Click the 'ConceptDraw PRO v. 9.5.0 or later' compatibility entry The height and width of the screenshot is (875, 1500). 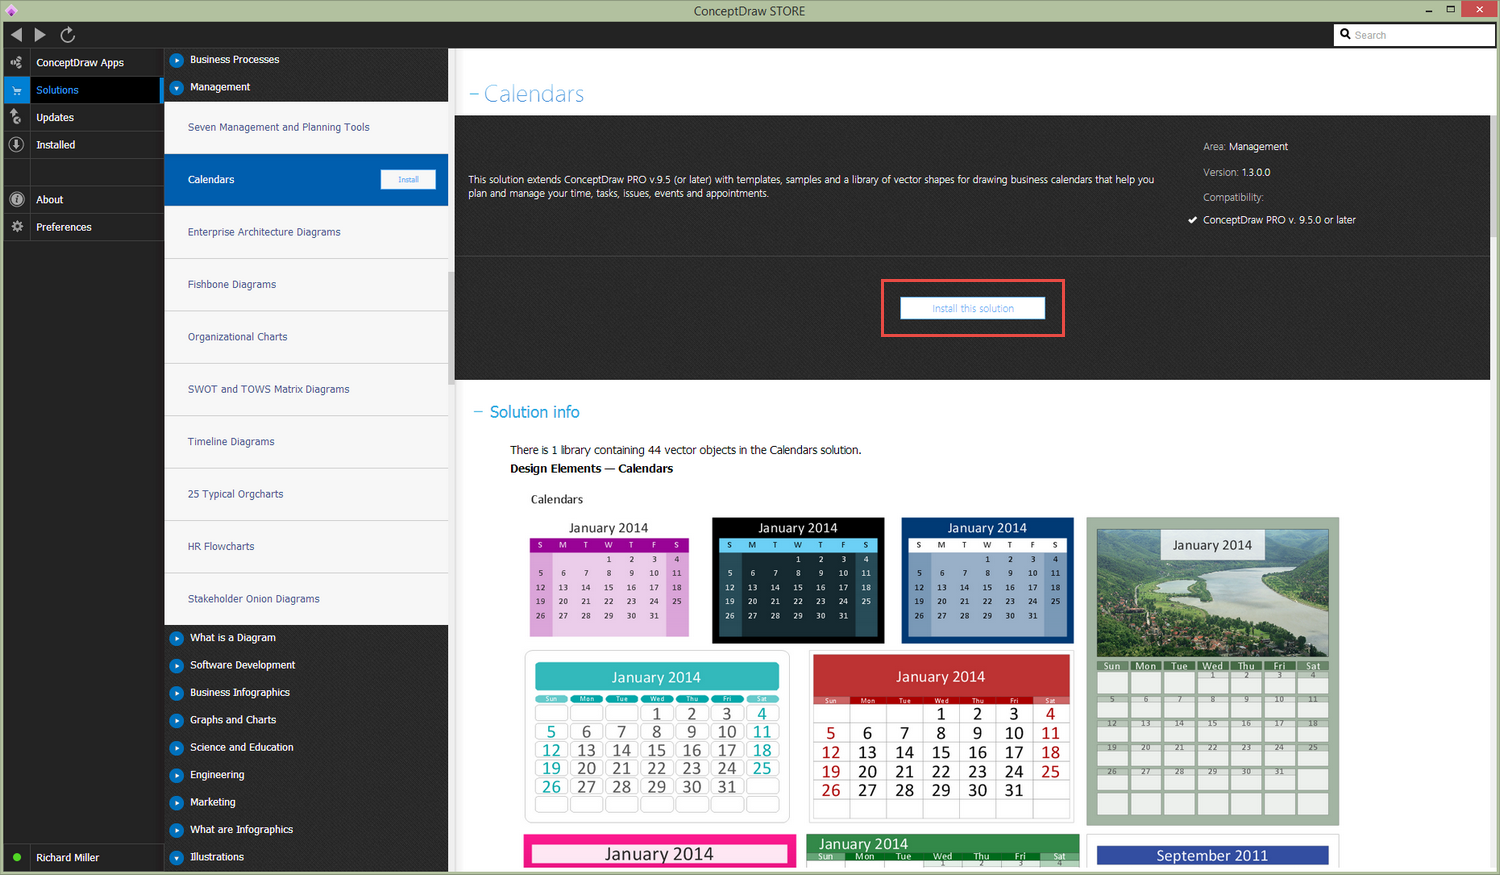[x=1279, y=220]
